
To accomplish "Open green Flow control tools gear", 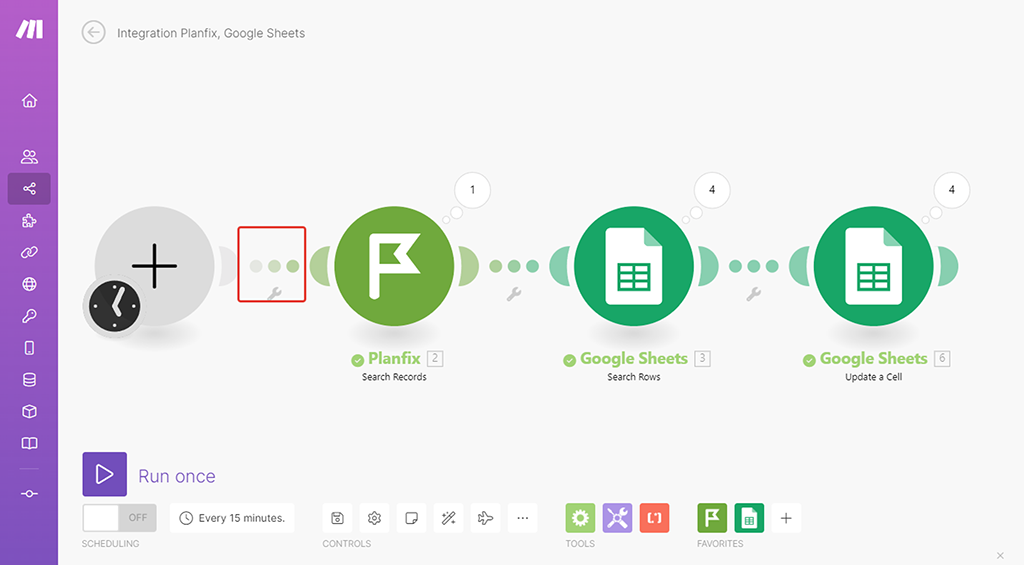I will click(x=580, y=518).
